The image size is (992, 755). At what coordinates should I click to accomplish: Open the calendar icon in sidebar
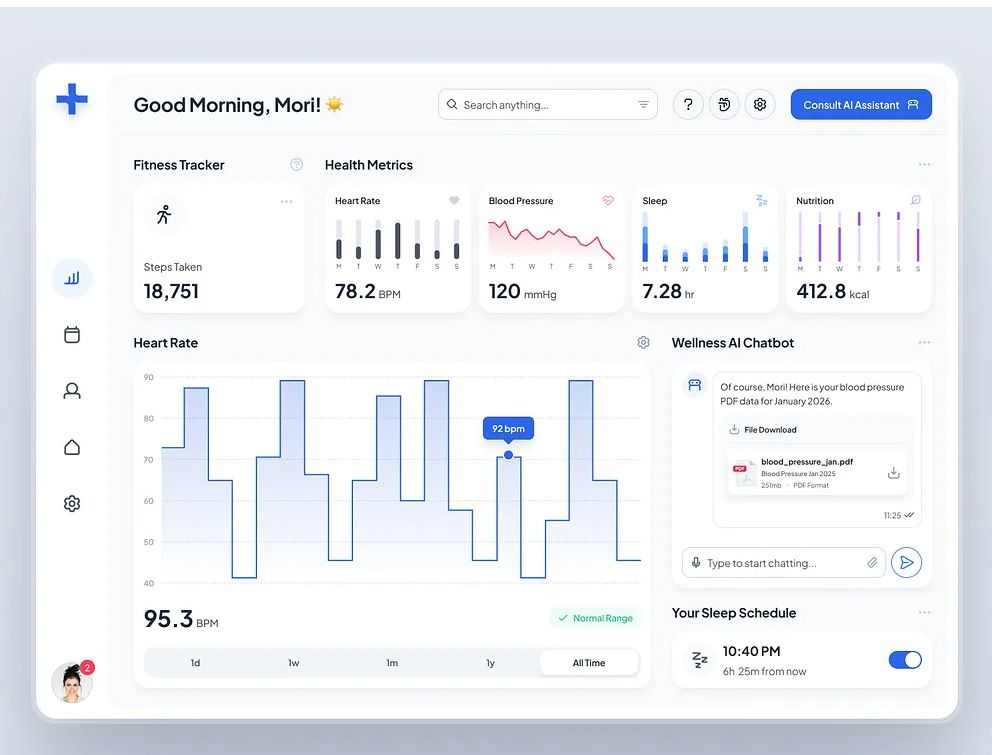[x=72, y=335]
